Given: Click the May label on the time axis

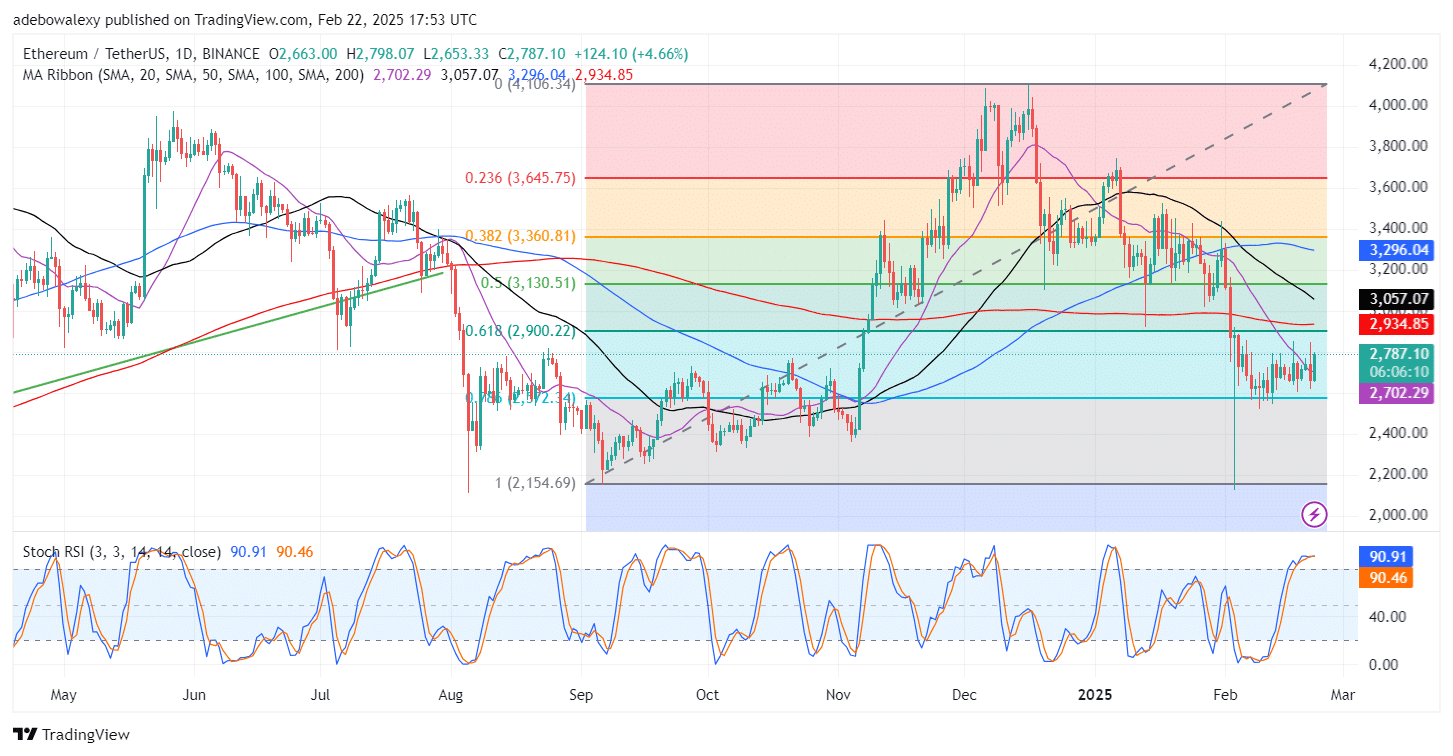Looking at the screenshot, I should 62,694.
